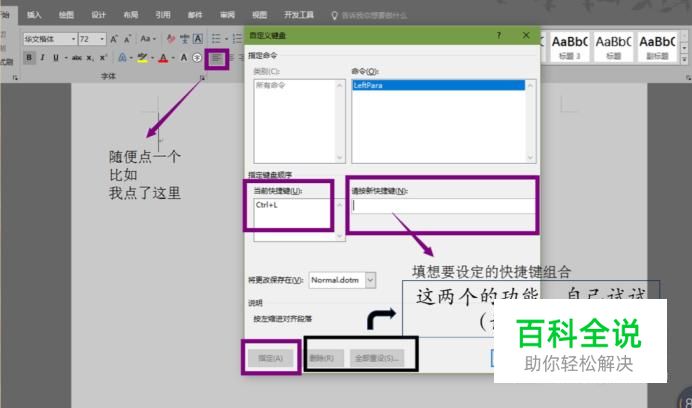Click the 全部重设(S)... reset button
This screenshot has height=408, width=692.
pos(377,358)
